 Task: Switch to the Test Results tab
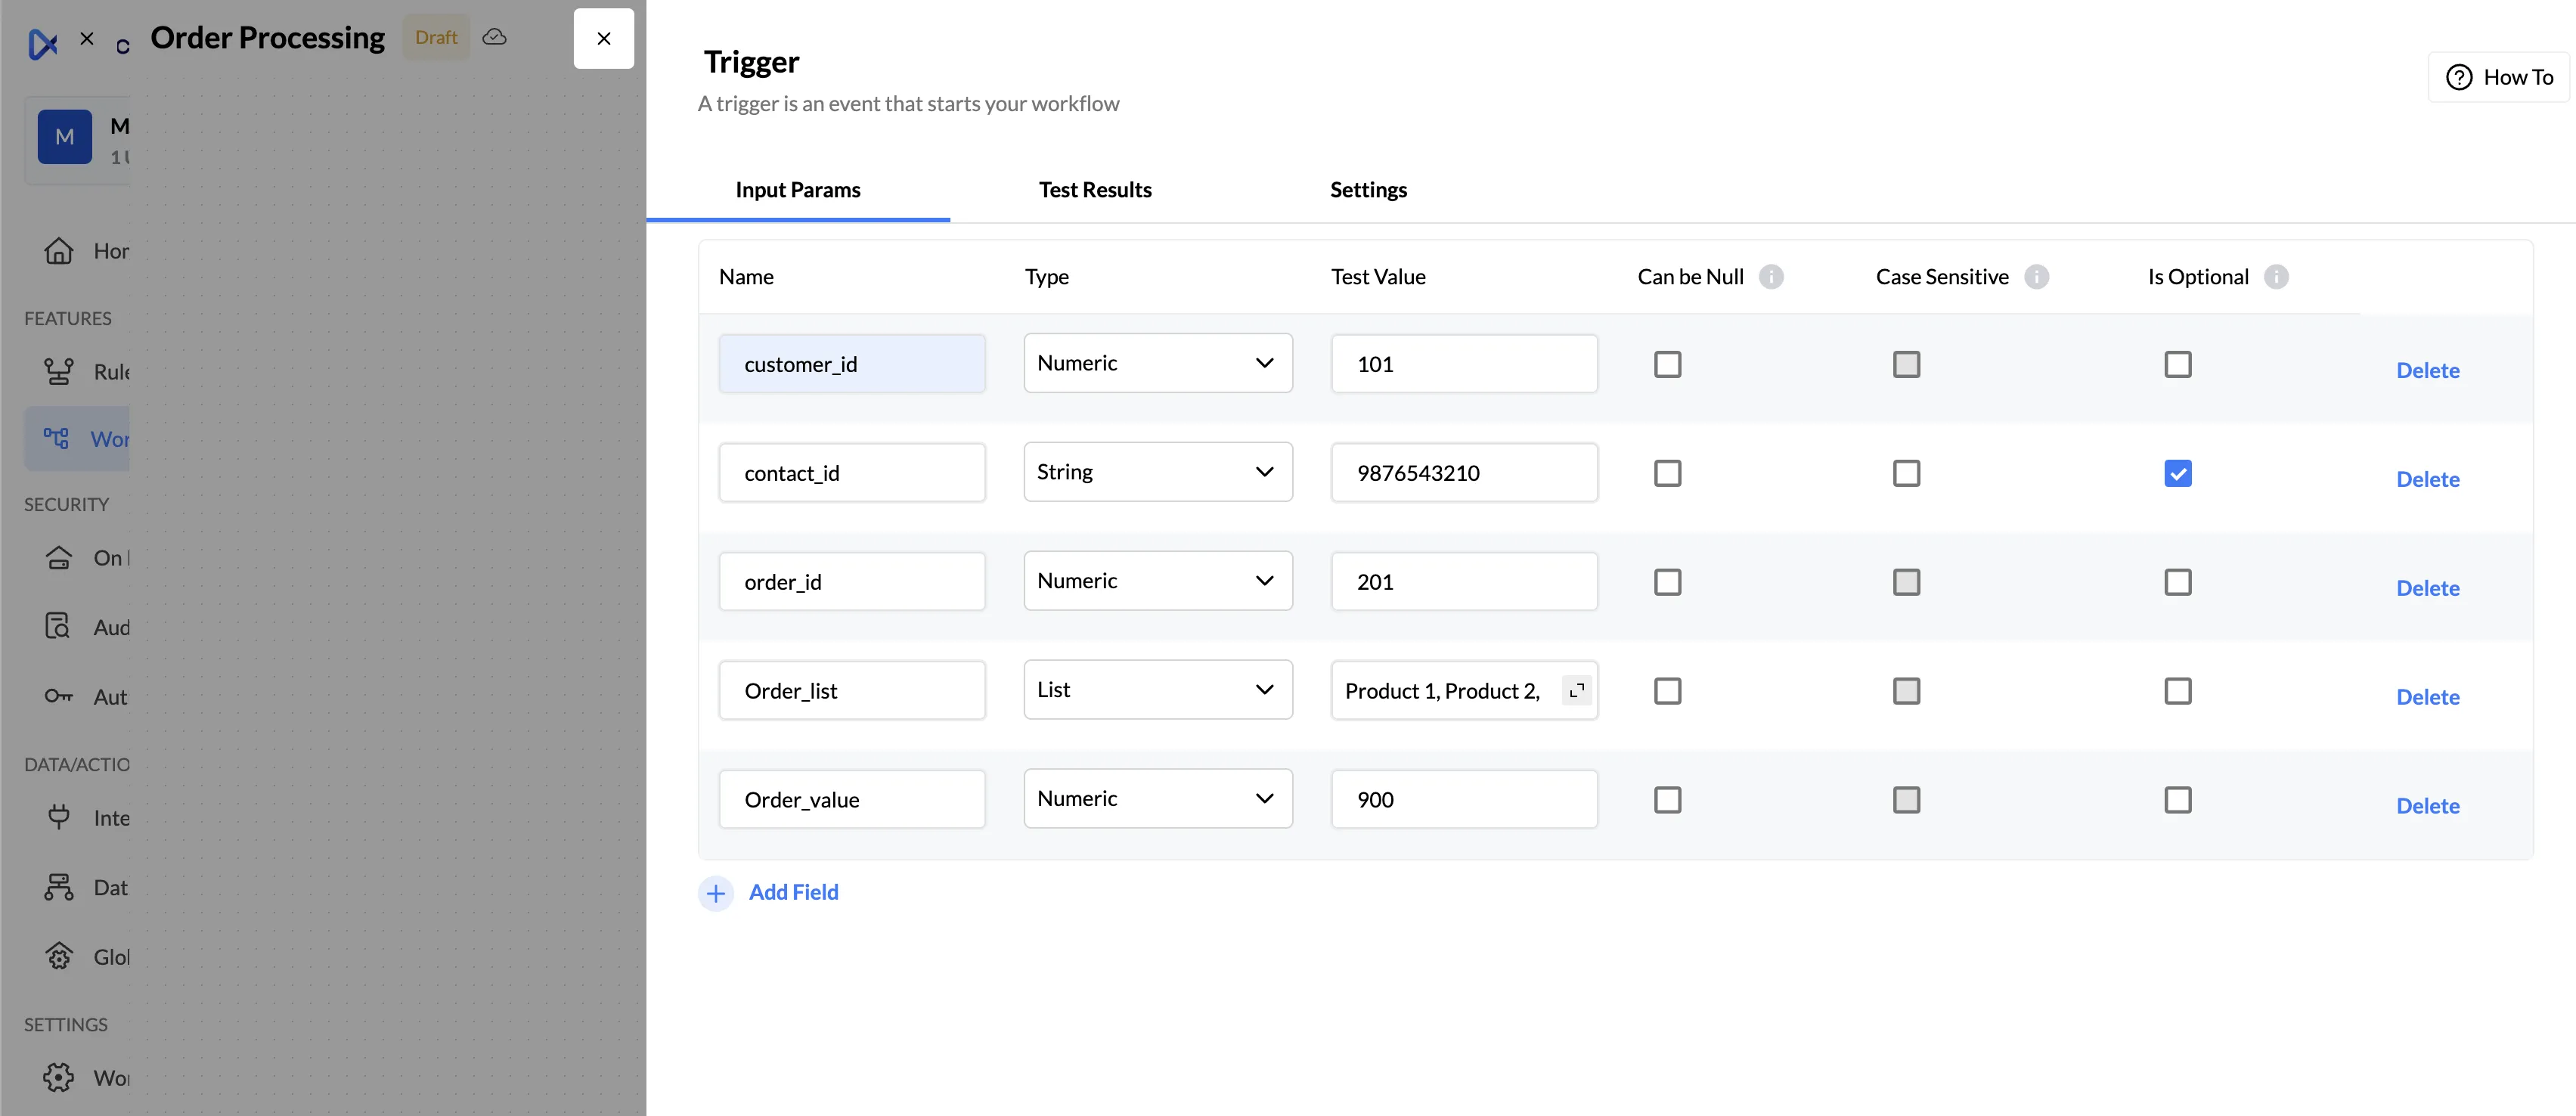1094,190
